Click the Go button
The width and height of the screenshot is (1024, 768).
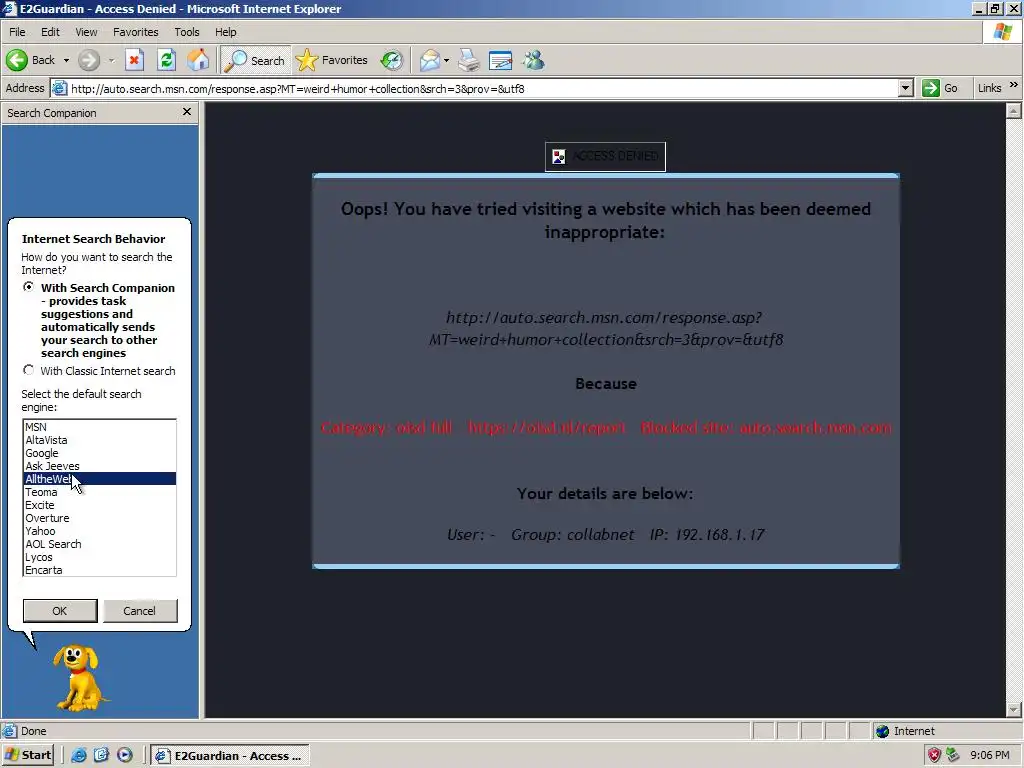[x=940, y=88]
